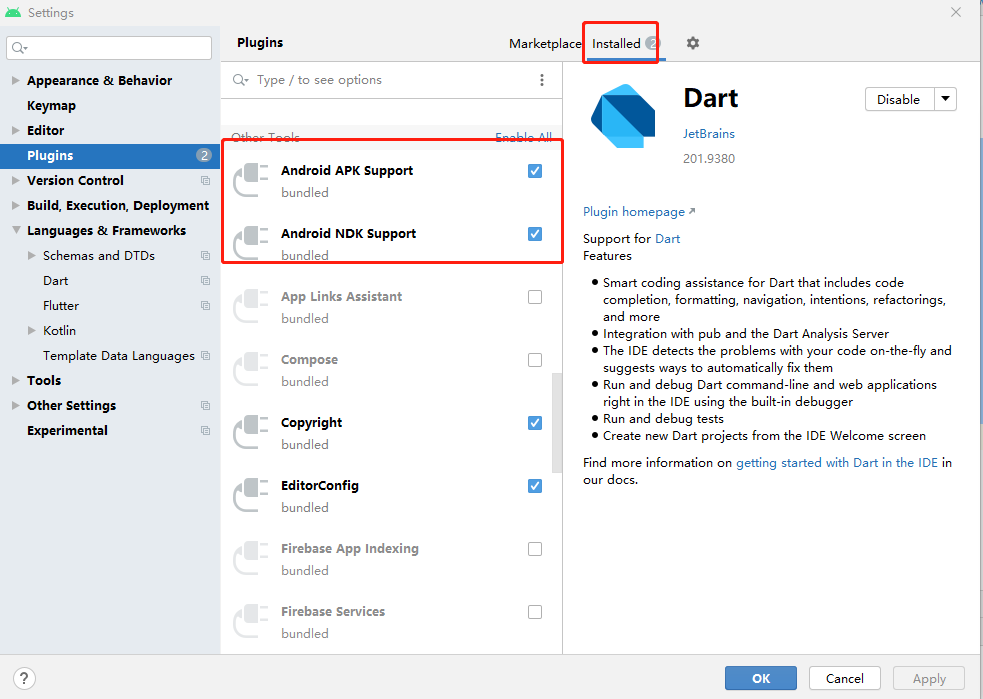Click the EditorConfig plugin icon
The width and height of the screenshot is (983, 699).
(251, 495)
